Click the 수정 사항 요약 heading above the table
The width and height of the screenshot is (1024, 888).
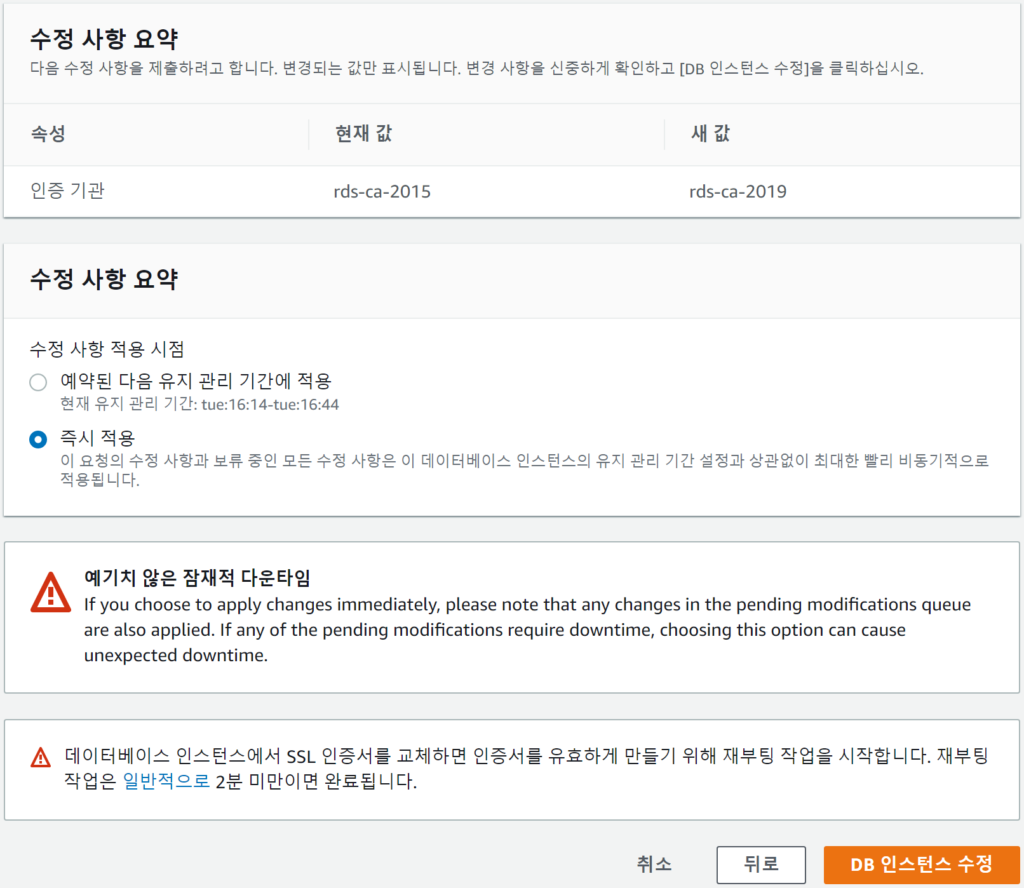pyautogui.click(x=104, y=39)
